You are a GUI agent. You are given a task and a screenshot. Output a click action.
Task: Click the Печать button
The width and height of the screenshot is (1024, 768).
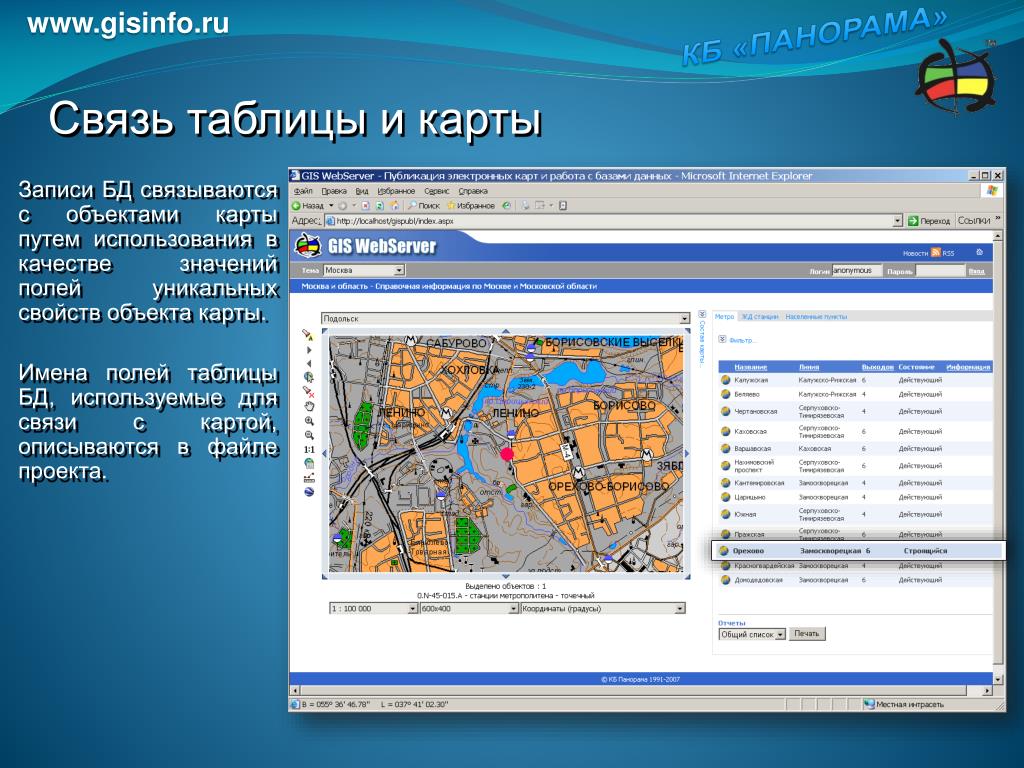click(807, 633)
